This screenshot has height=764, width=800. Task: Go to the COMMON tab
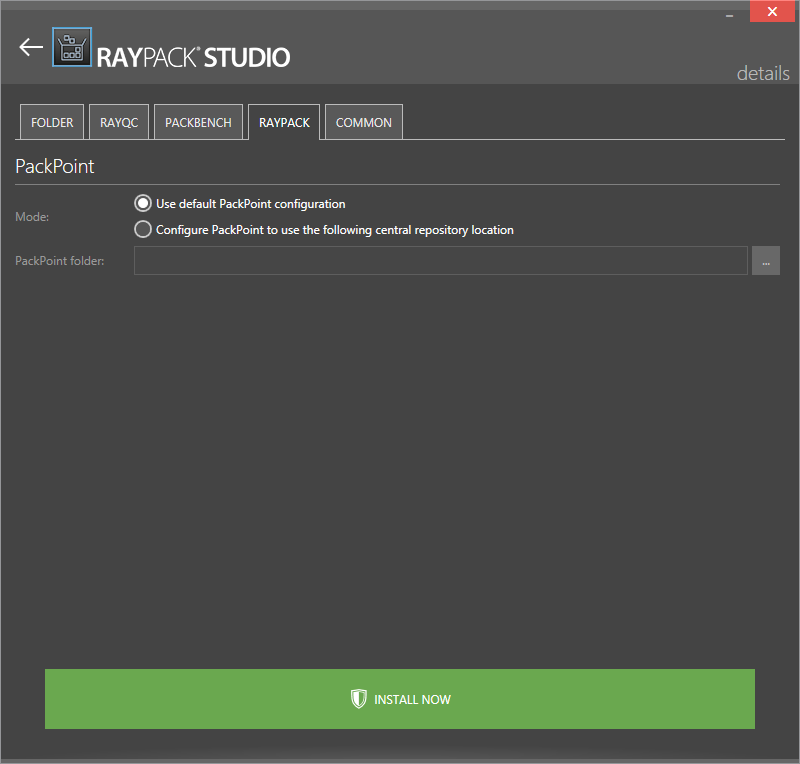364,122
